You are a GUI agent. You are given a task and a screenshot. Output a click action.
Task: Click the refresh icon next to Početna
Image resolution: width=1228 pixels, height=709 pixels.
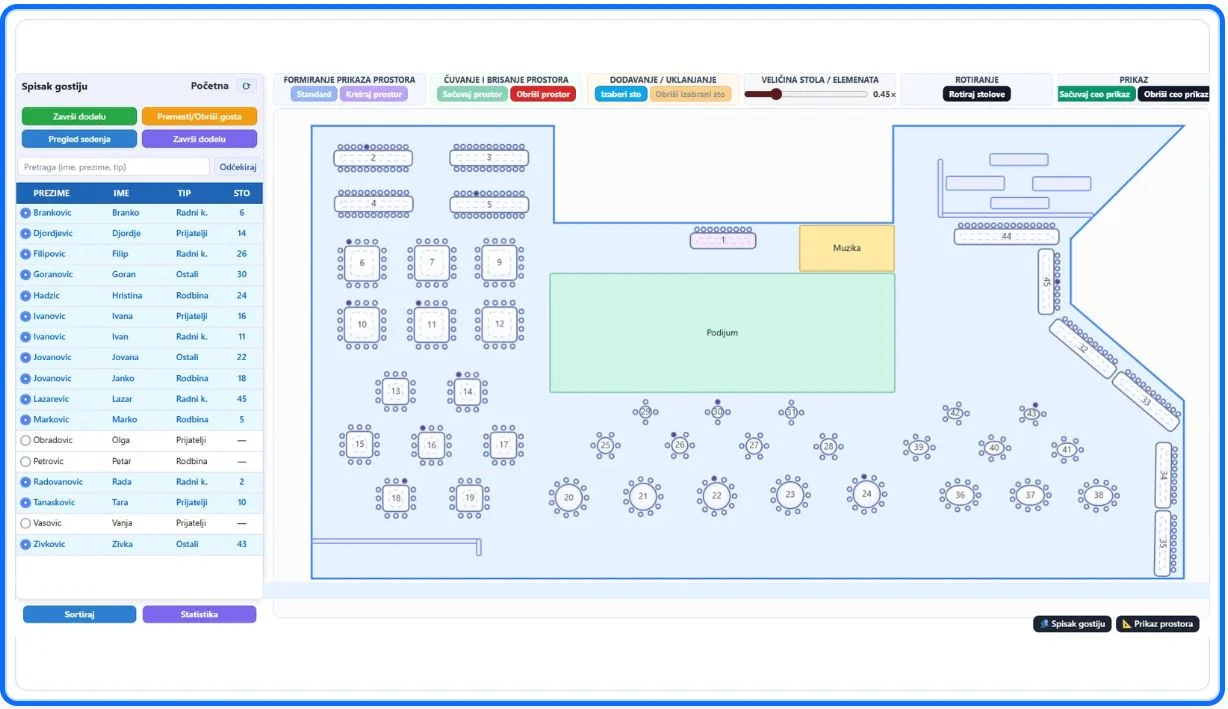(247, 87)
